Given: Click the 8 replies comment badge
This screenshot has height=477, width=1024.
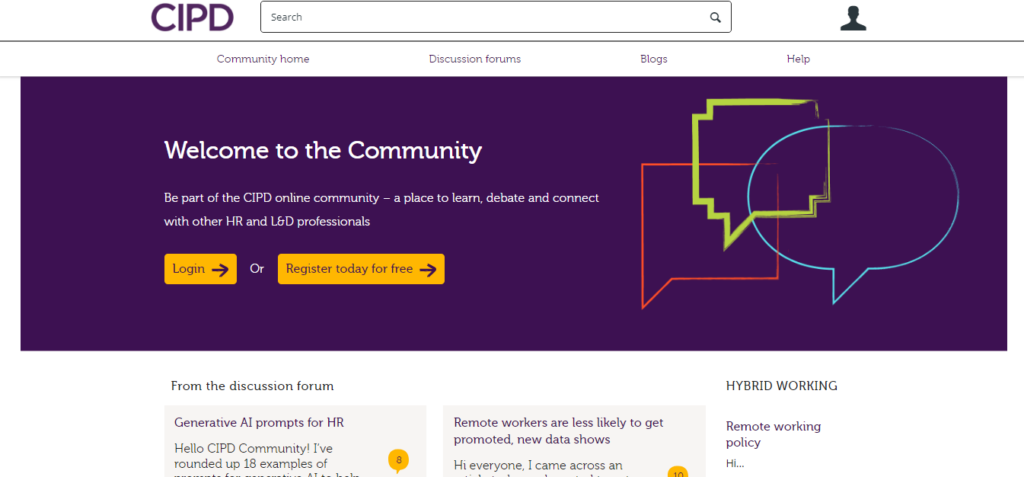Looking at the screenshot, I should click(398, 461).
